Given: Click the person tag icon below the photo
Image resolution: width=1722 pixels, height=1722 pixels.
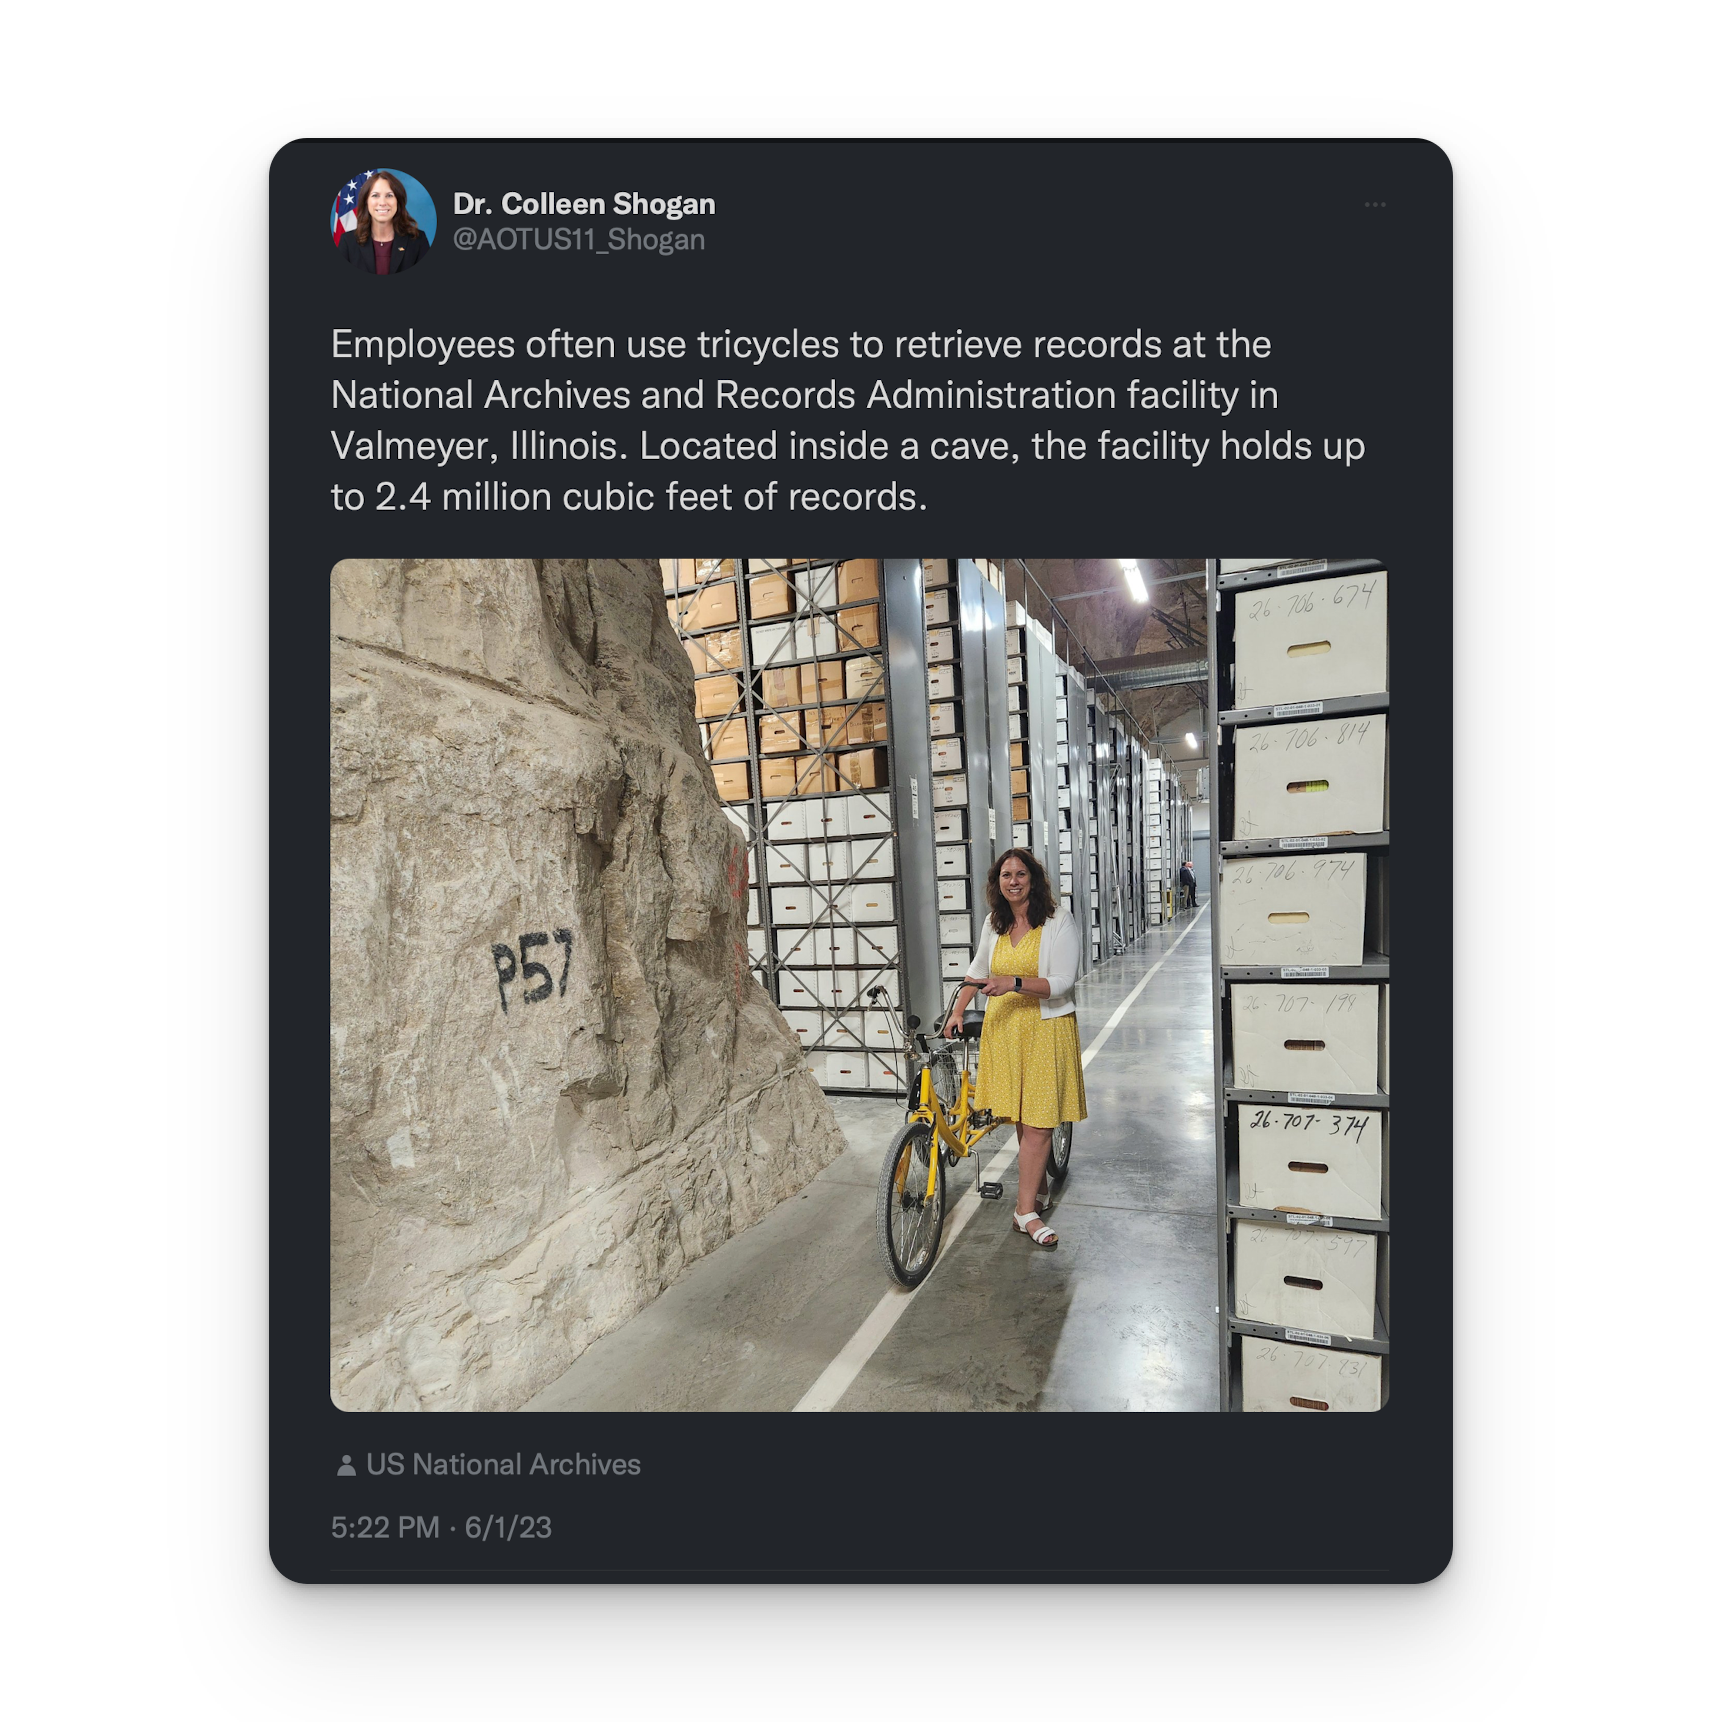Looking at the screenshot, I should tap(346, 1465).
